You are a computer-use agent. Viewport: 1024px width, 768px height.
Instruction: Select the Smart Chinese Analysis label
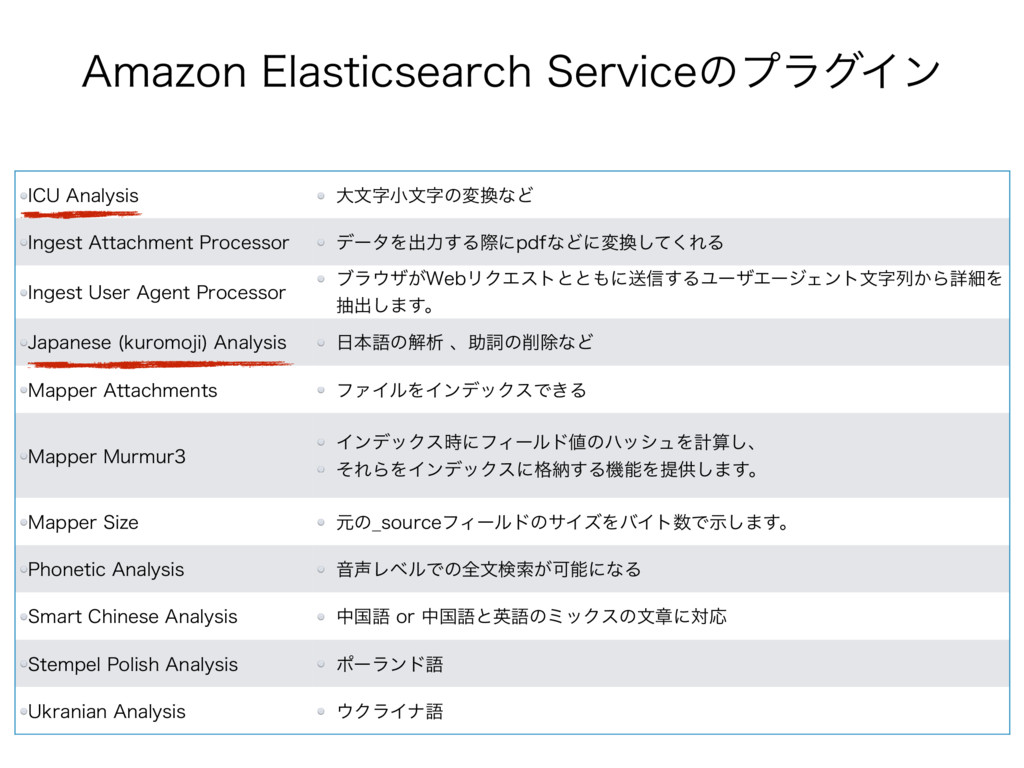point(133,616)
